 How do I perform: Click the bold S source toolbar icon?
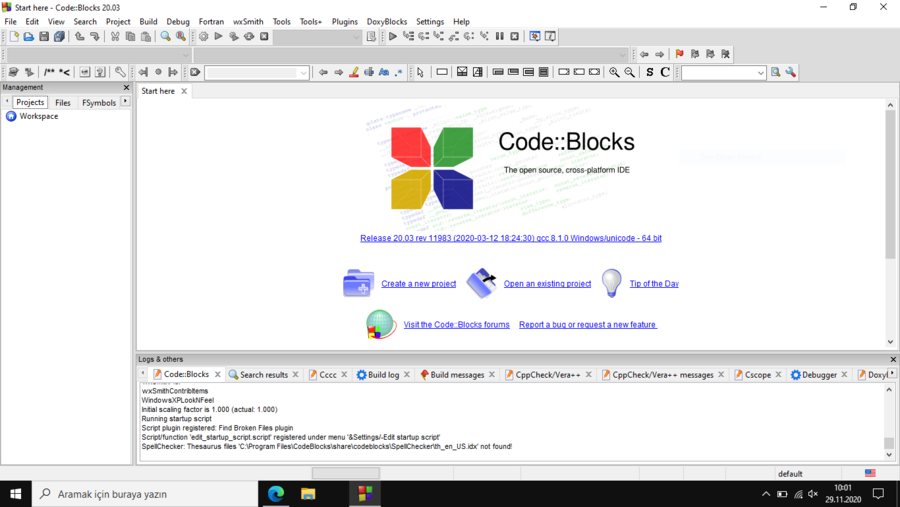[x=650, y=72]
